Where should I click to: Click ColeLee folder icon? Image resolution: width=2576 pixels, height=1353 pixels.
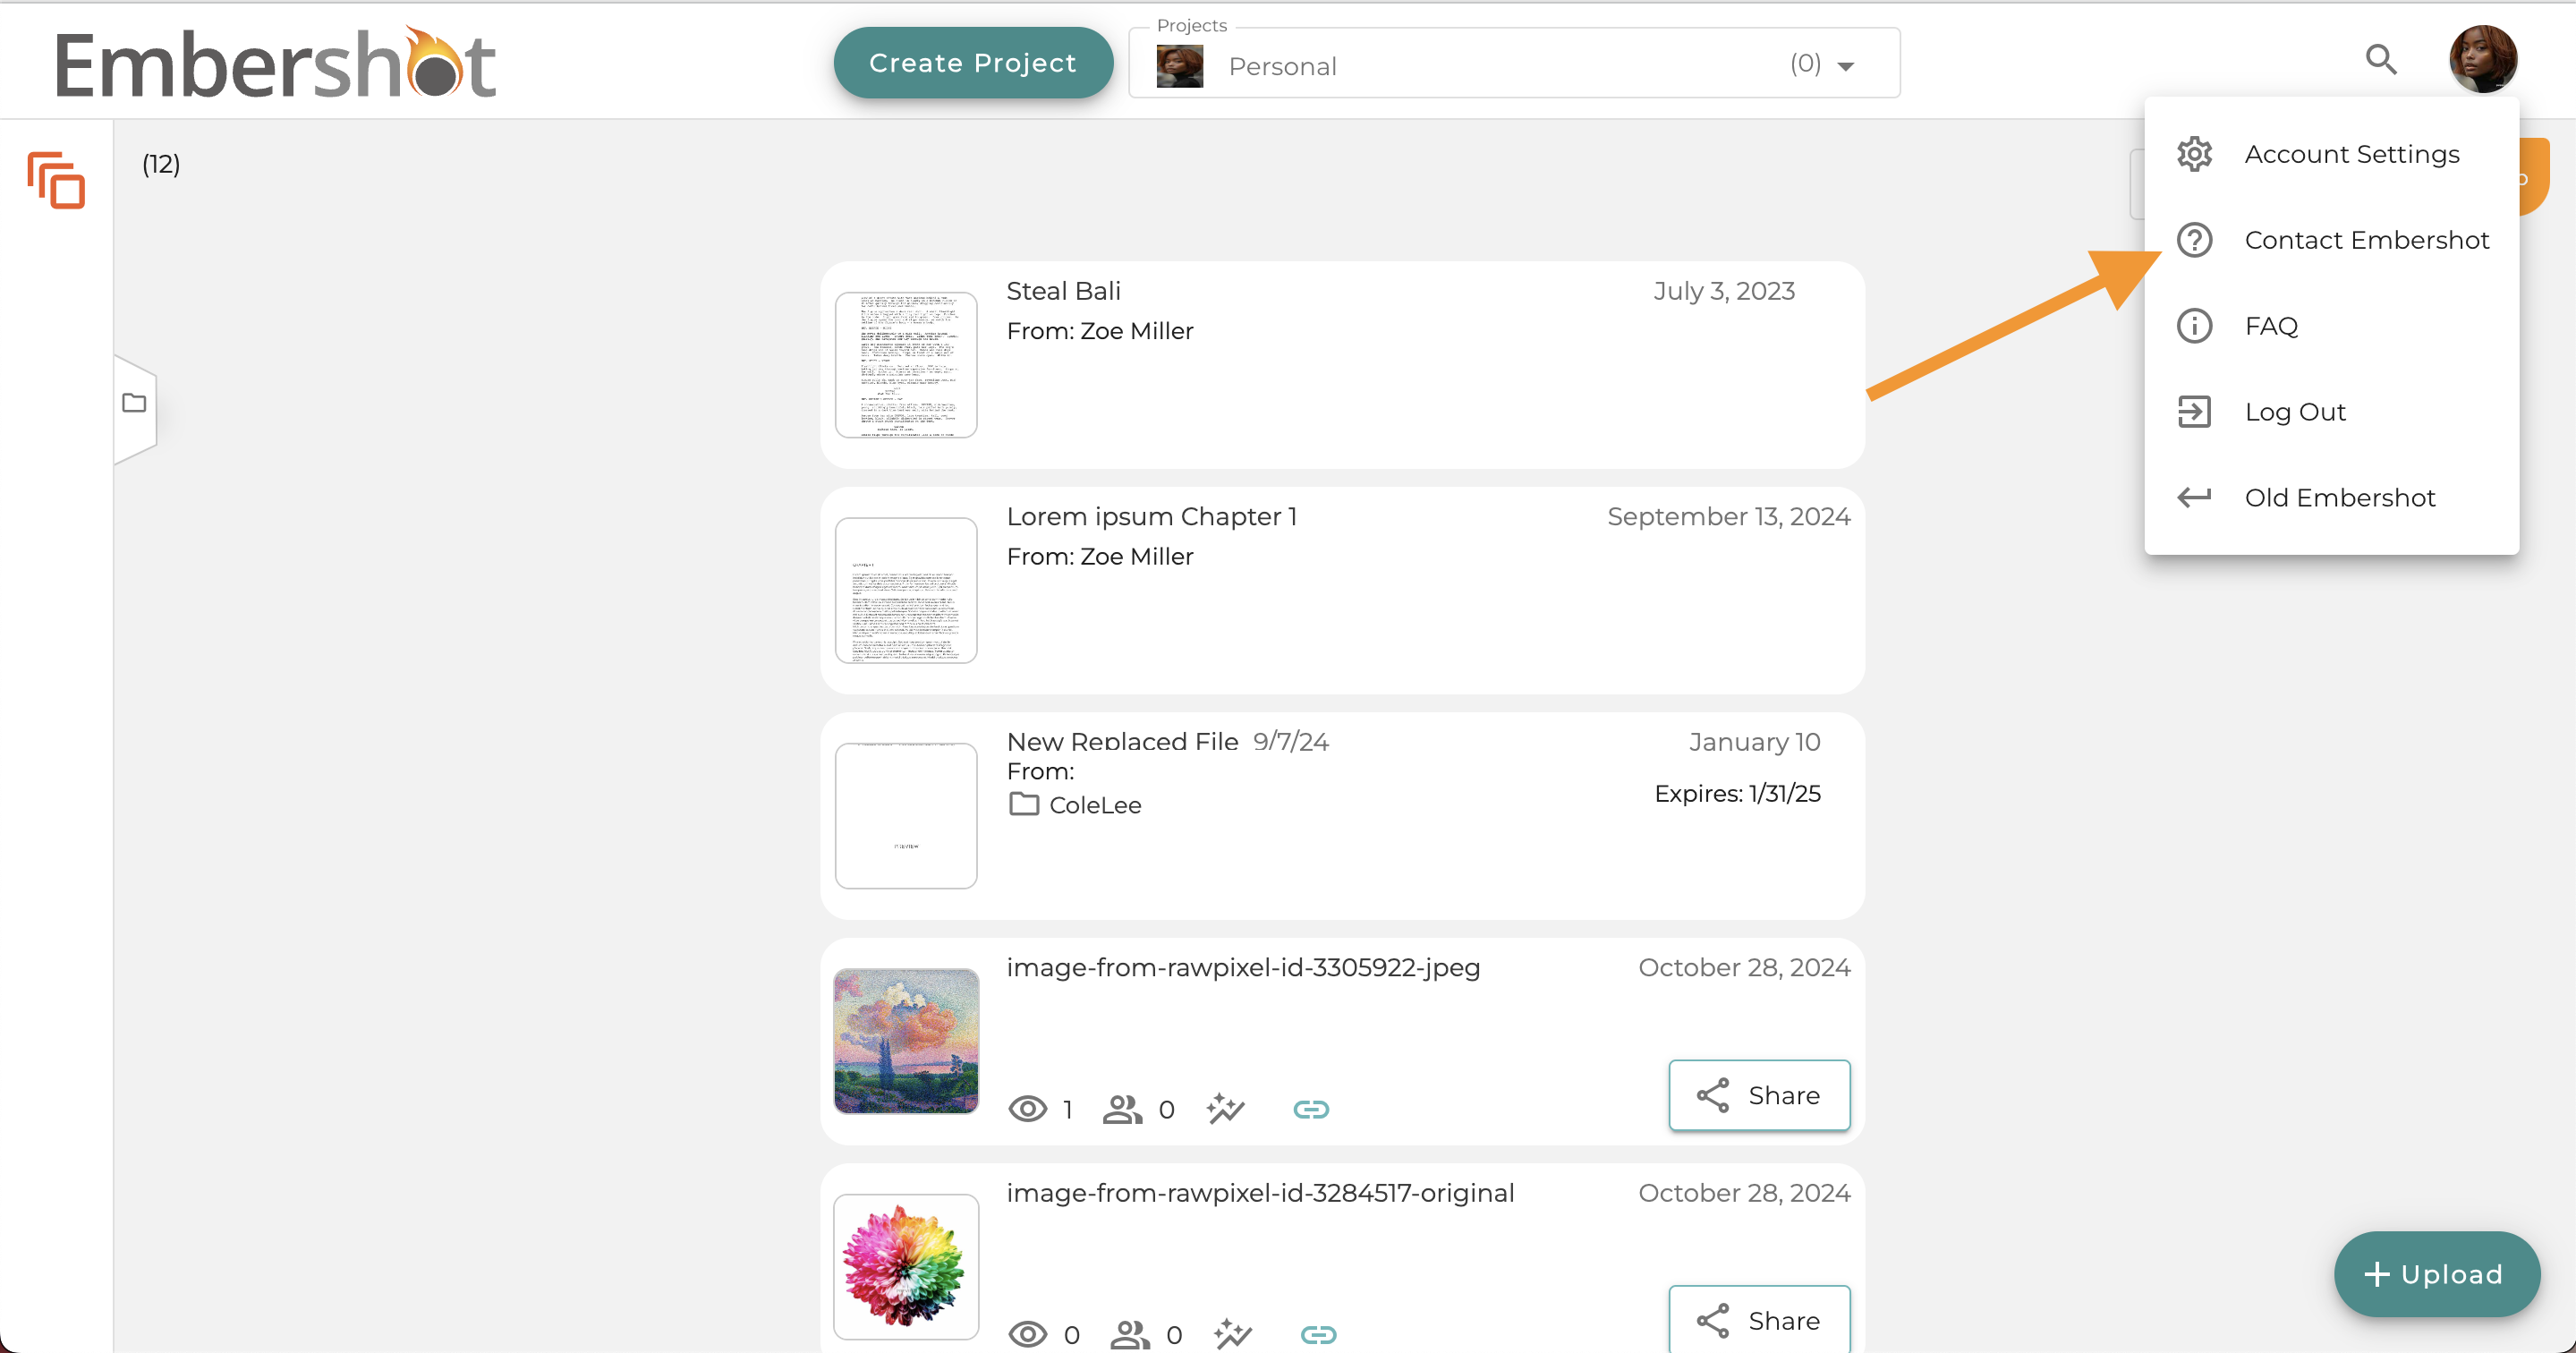click(1023, 804)
